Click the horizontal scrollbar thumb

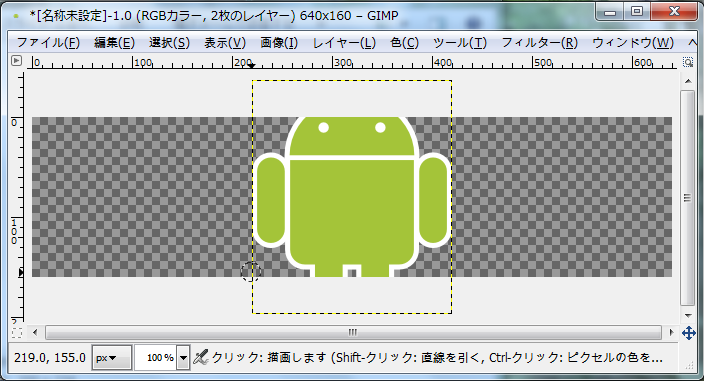coord(353,333)
